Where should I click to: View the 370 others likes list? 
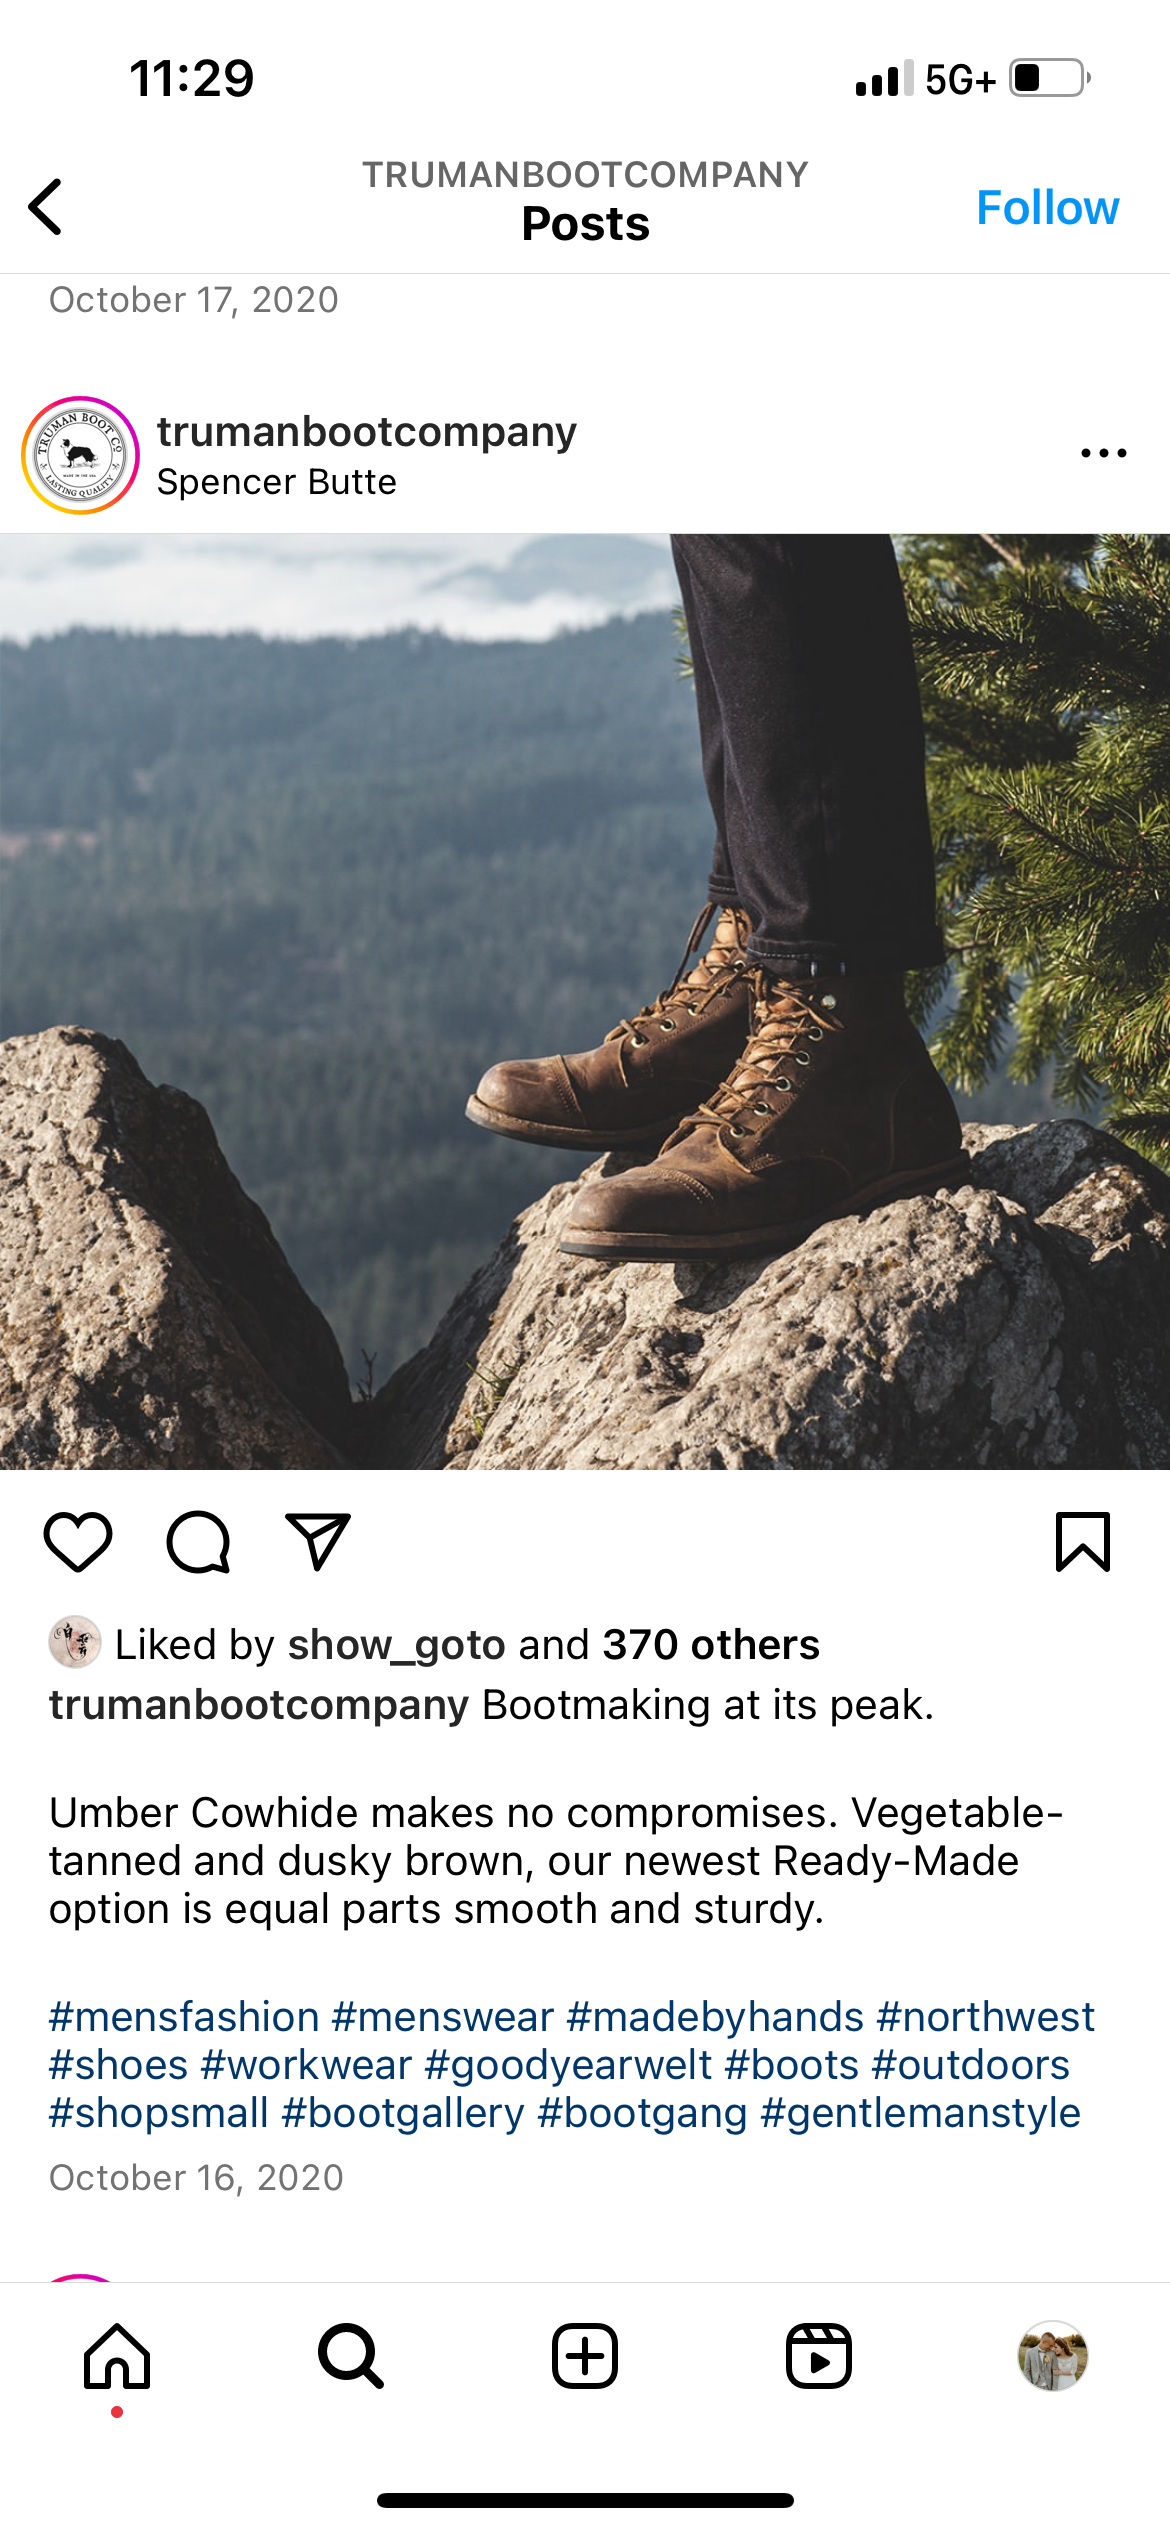tap(711, 1645)
